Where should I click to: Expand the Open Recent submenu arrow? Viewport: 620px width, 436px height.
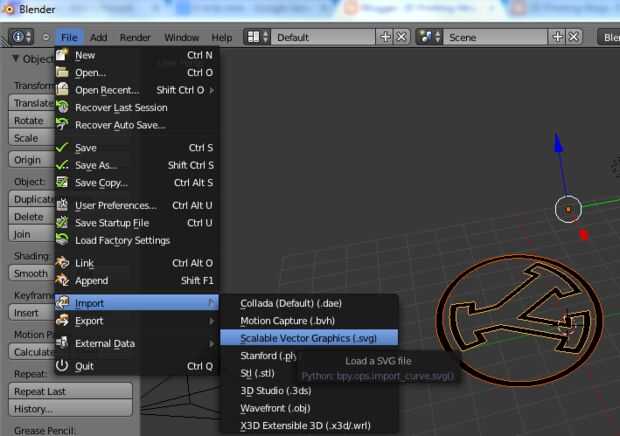212,90
